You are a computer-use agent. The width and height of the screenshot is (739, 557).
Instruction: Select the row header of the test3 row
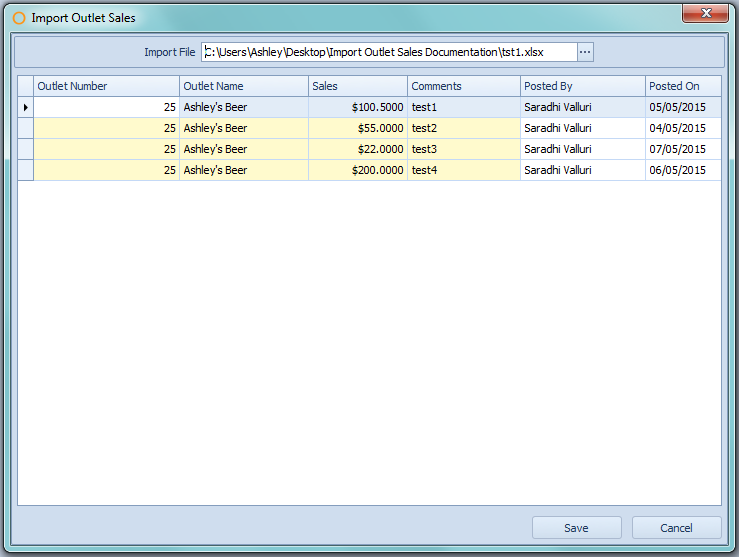26,149
